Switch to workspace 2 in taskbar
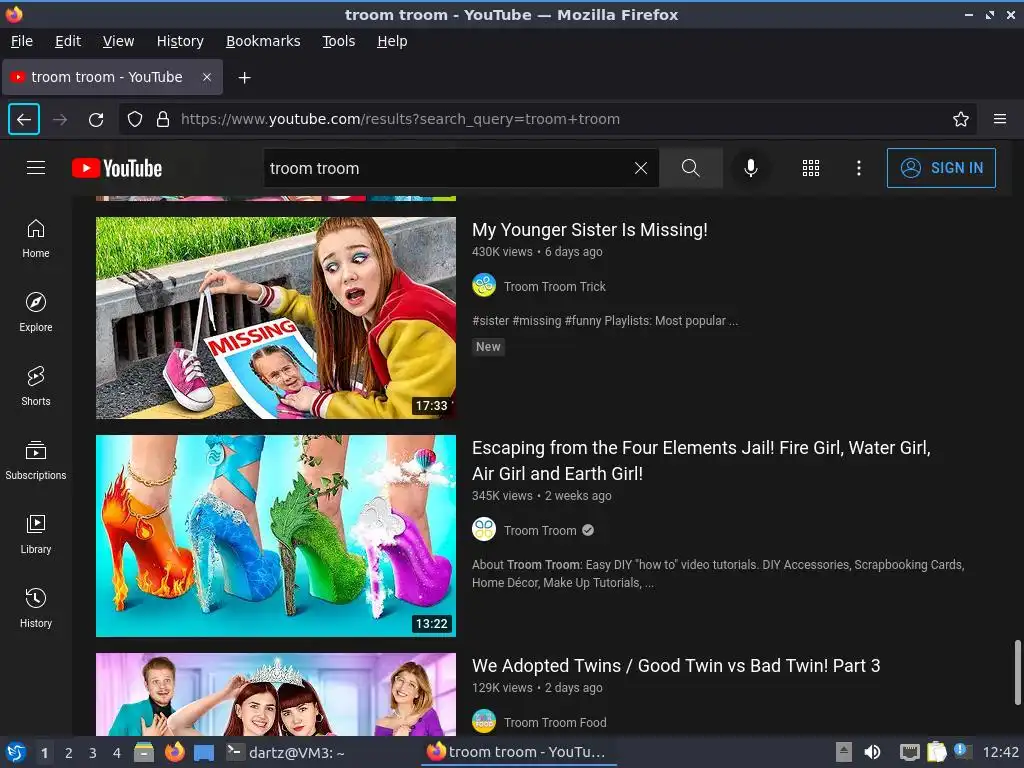This screenshot has width=1024, height=768. pos(68,753)
